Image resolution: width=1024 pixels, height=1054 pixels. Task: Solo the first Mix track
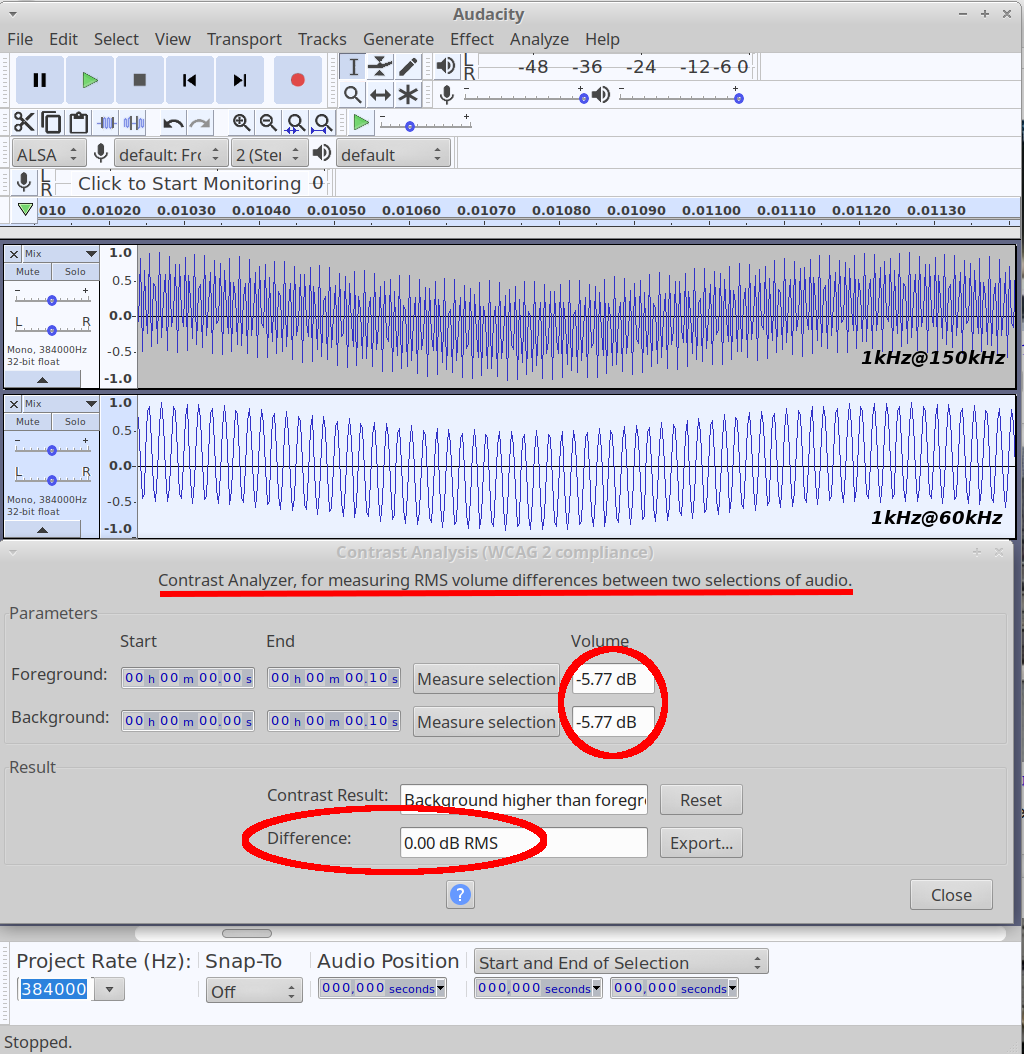tap(75, 272)
